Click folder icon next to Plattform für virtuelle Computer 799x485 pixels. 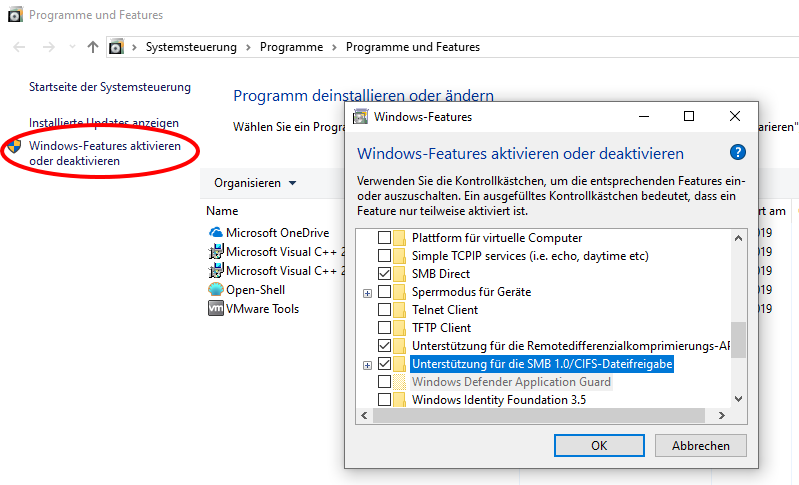coord(400,238)
